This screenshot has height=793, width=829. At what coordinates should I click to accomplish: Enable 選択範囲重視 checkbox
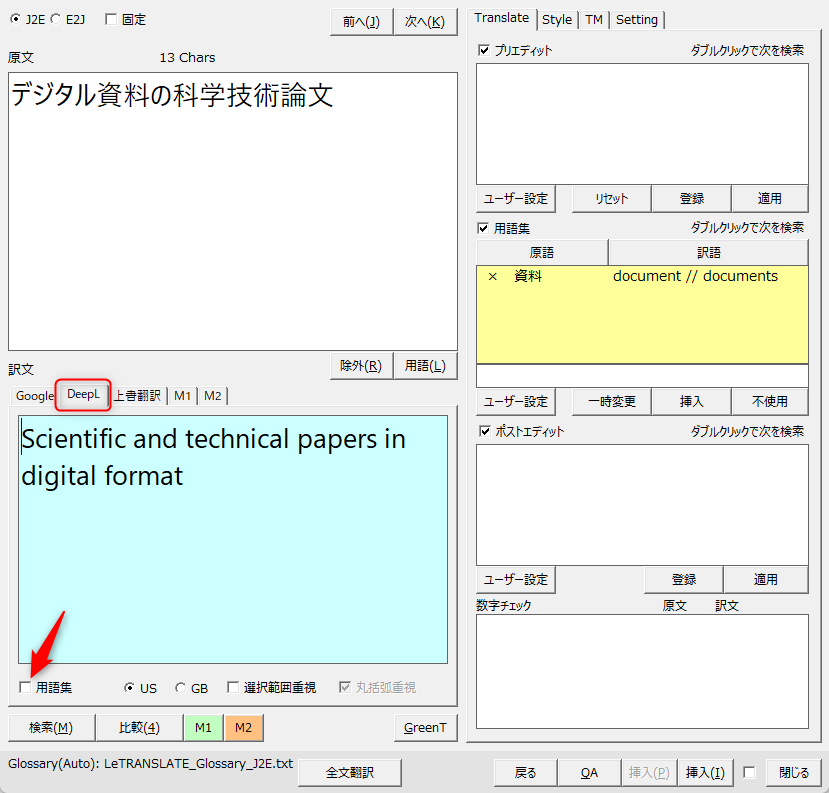(x=233, y=688)
